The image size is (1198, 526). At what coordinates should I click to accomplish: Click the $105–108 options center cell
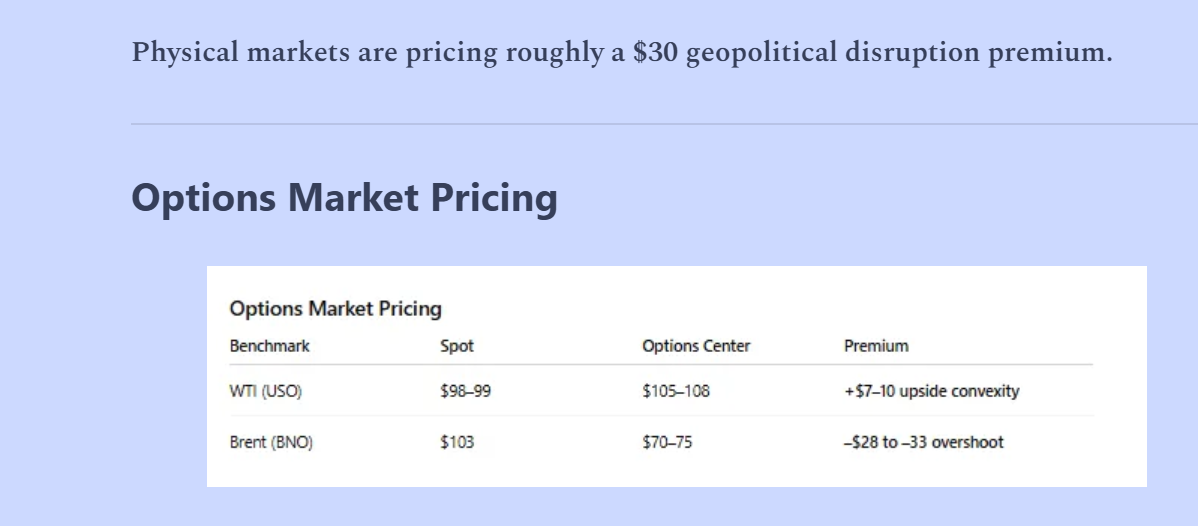coord(676,391)
